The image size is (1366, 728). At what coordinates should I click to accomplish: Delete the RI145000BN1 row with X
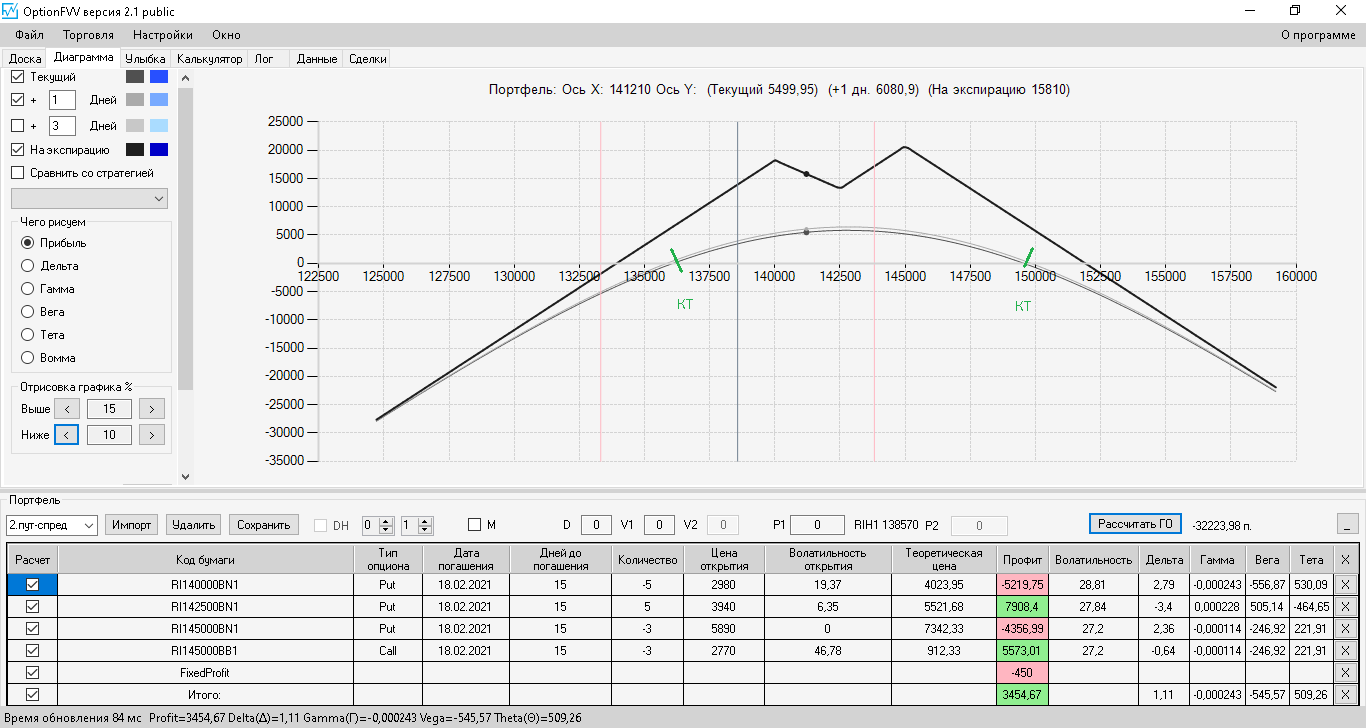click(x=1344, y=629)
